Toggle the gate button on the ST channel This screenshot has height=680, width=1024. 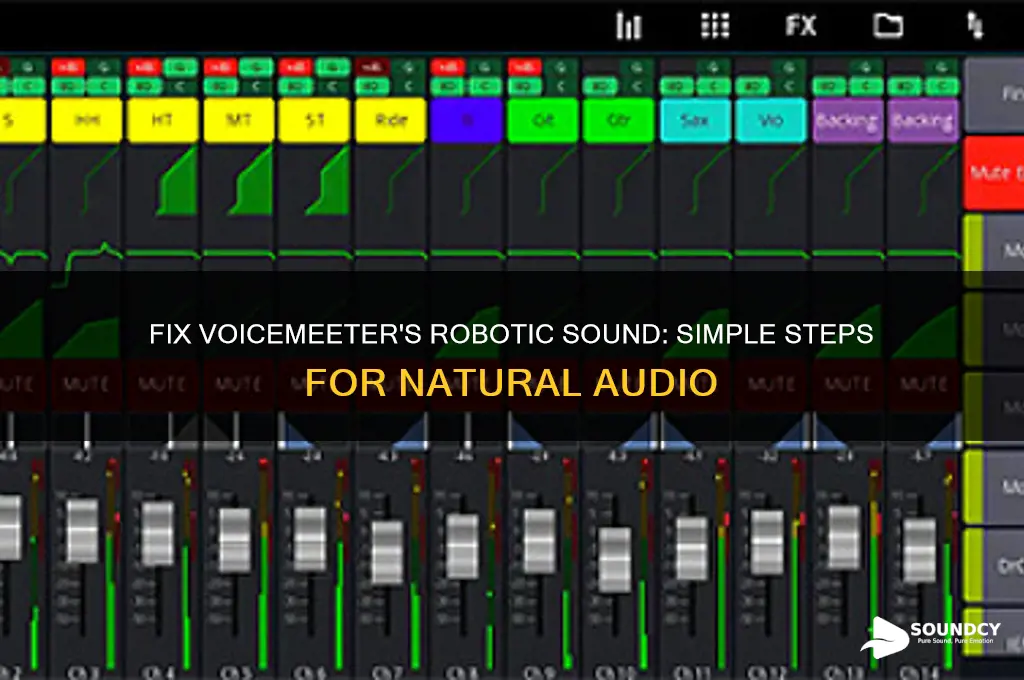[x=332, y=67]
